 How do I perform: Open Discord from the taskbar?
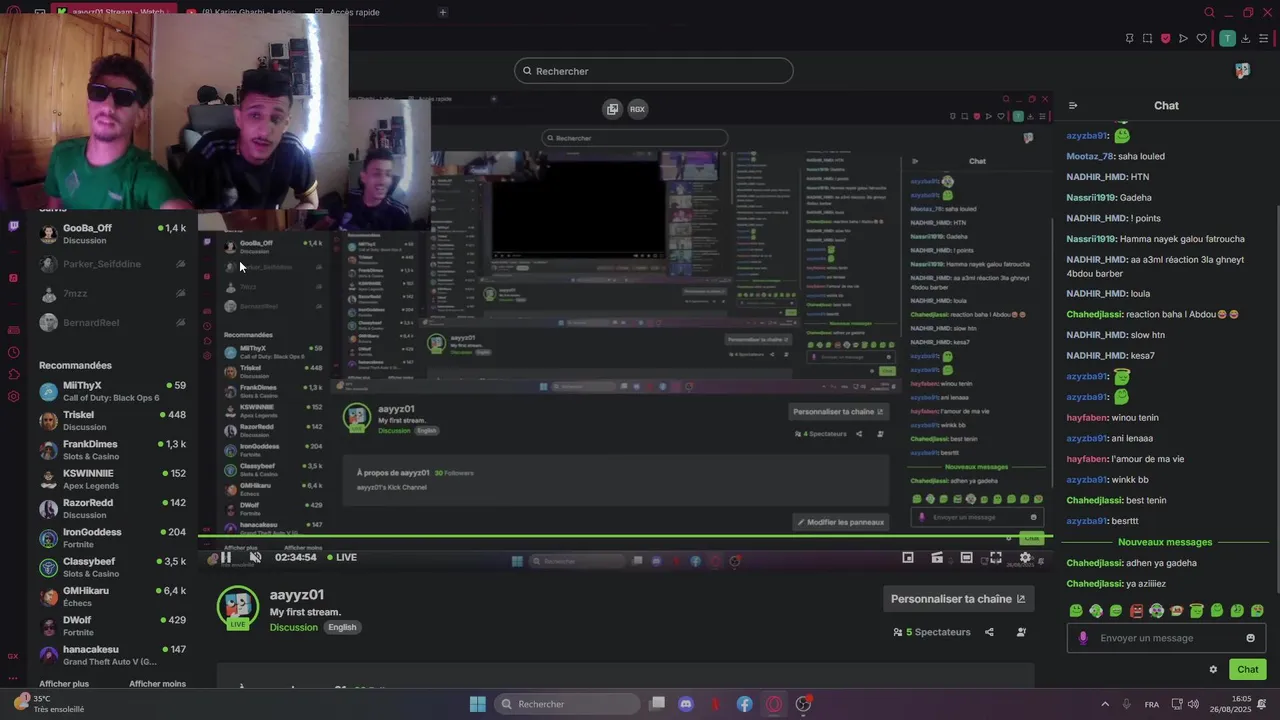pos(686,704)
